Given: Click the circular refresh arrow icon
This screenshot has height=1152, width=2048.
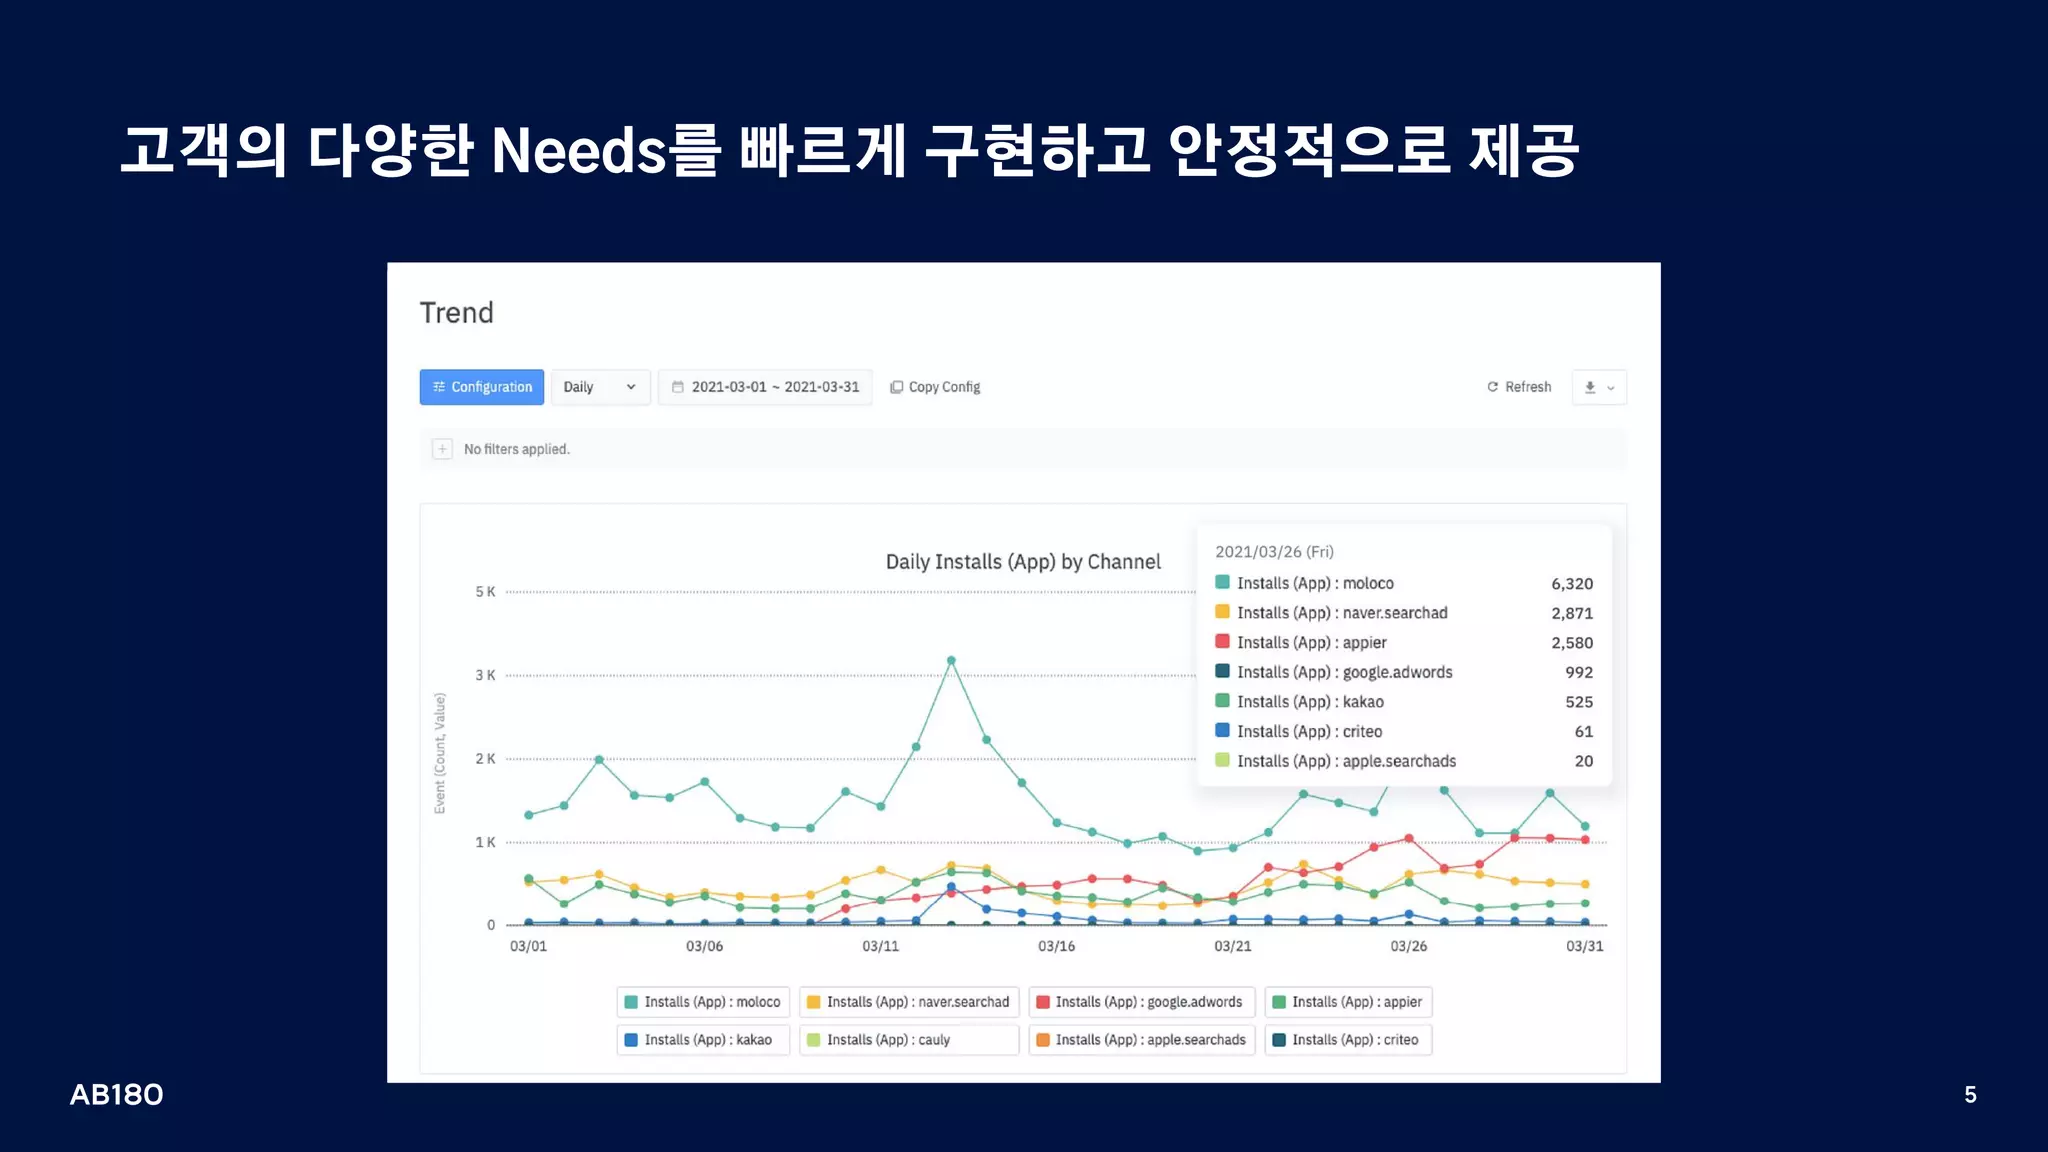Looking at the screenshot, I should (x=1493, y=387).
